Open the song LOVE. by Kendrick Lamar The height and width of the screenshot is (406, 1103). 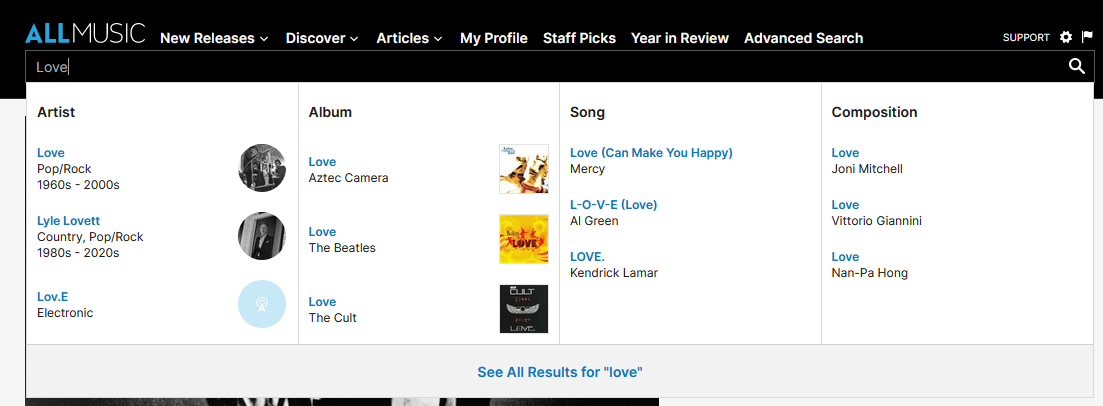coord(587,256)
